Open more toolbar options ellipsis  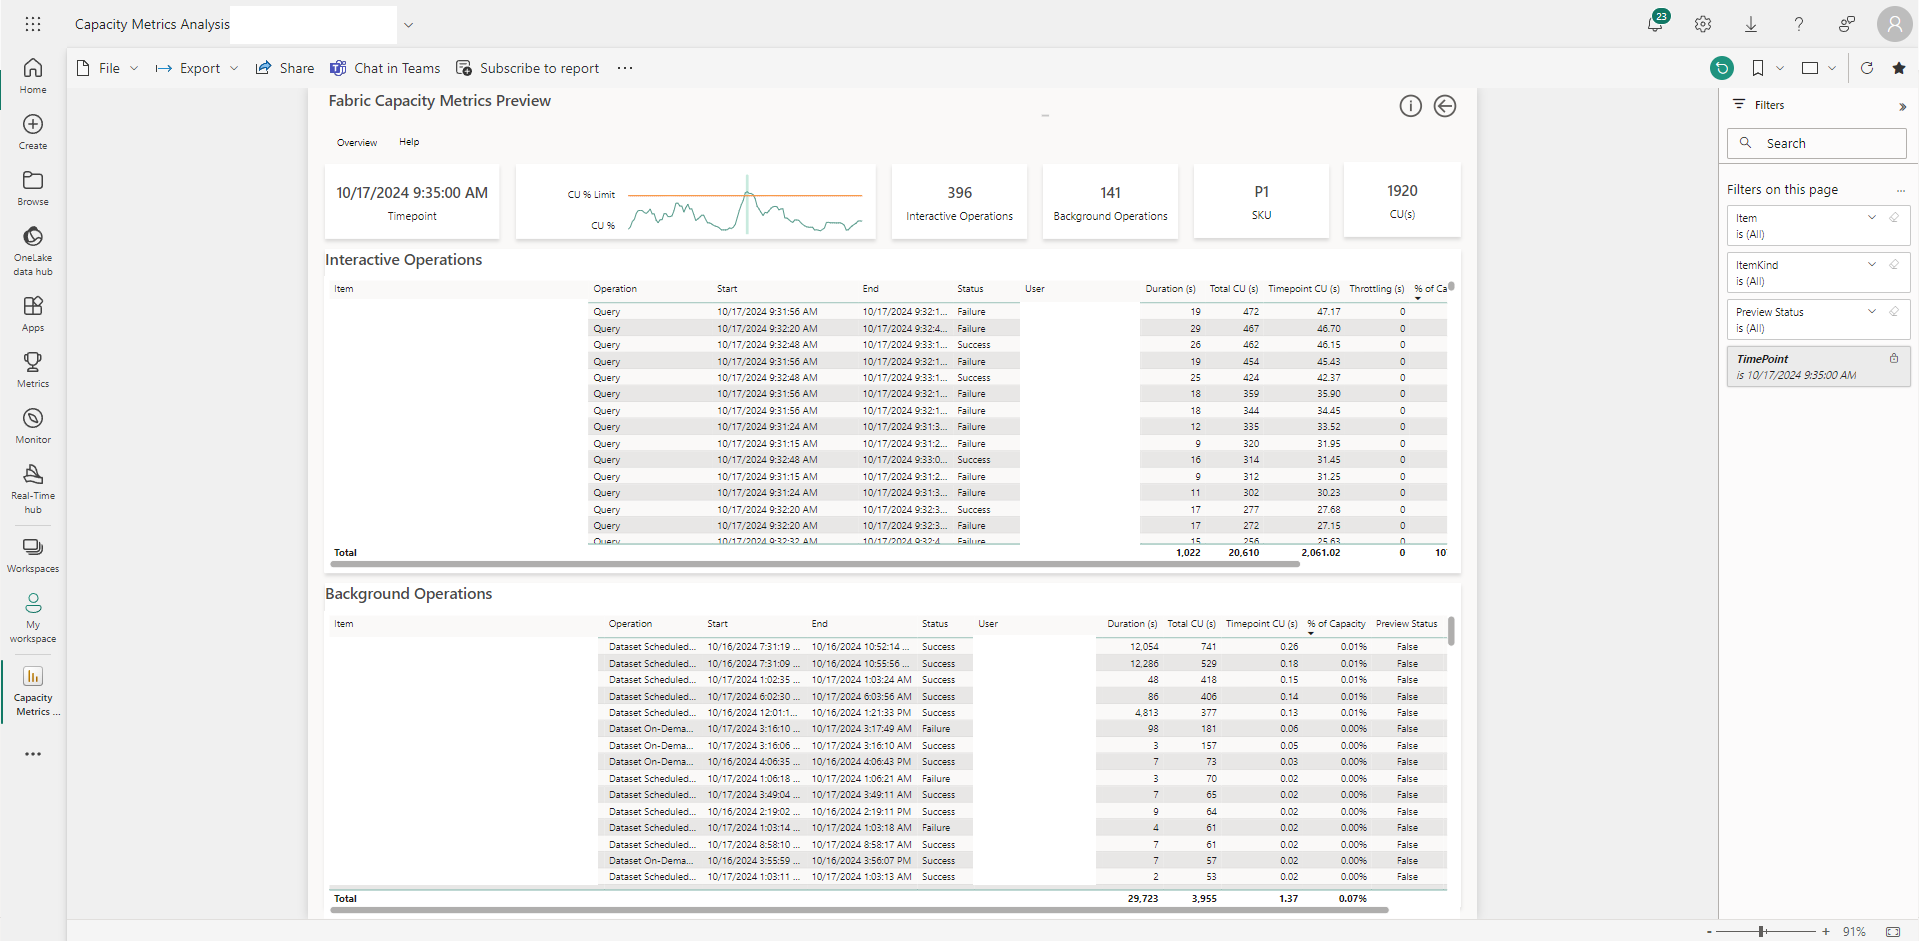[x=625, y=68]
